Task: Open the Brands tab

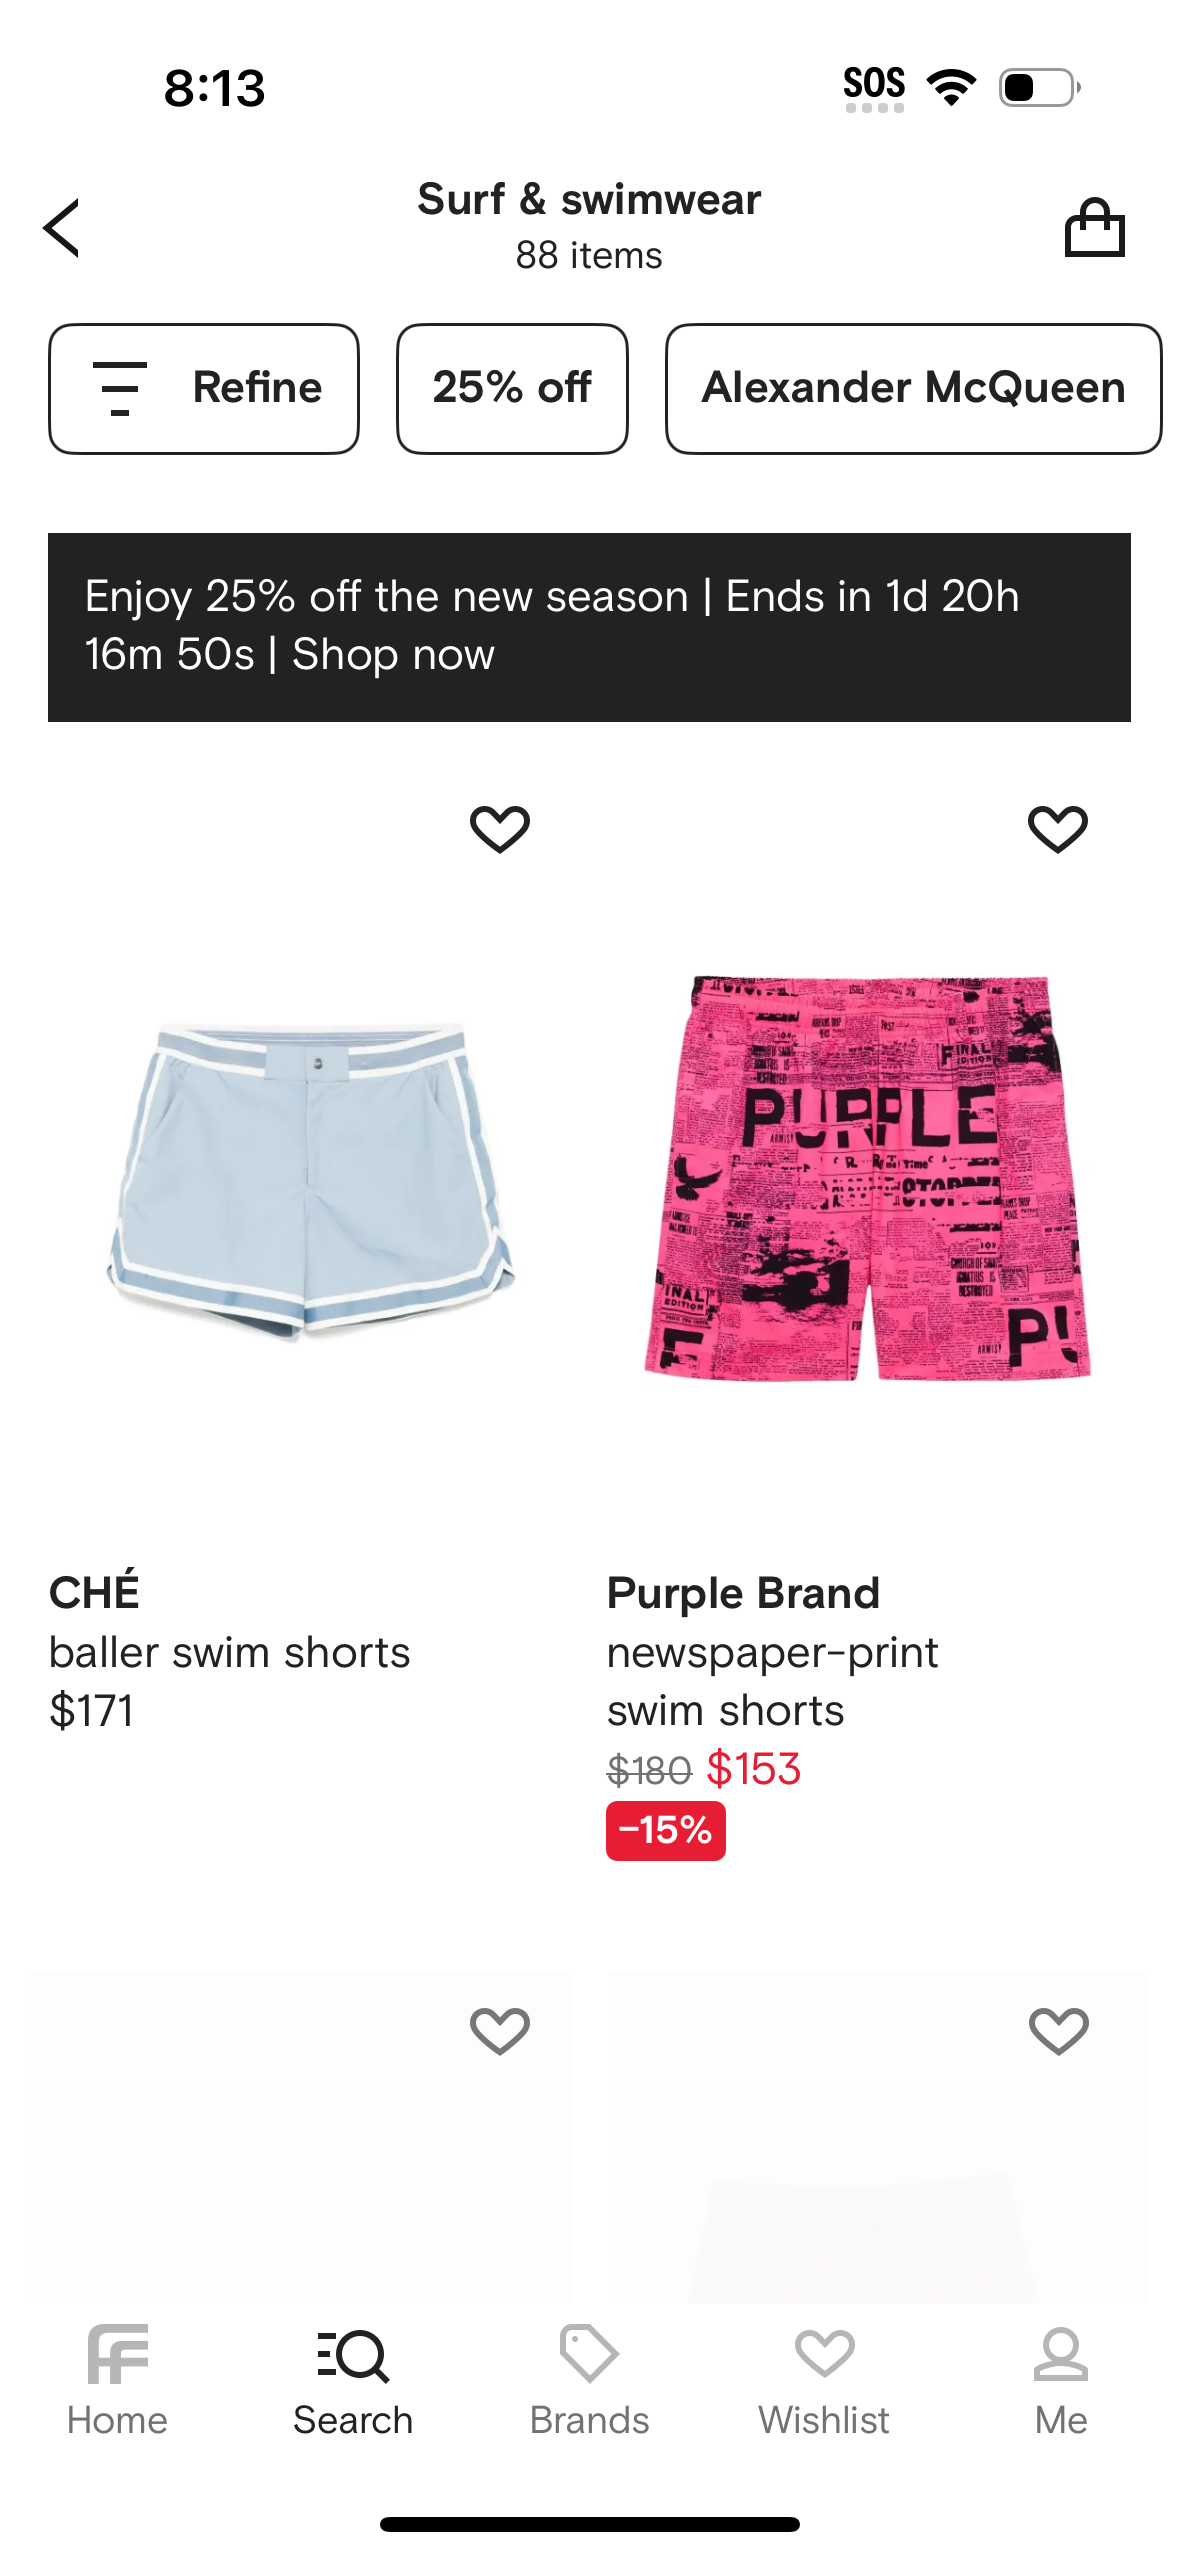Action: [589, 2380]
